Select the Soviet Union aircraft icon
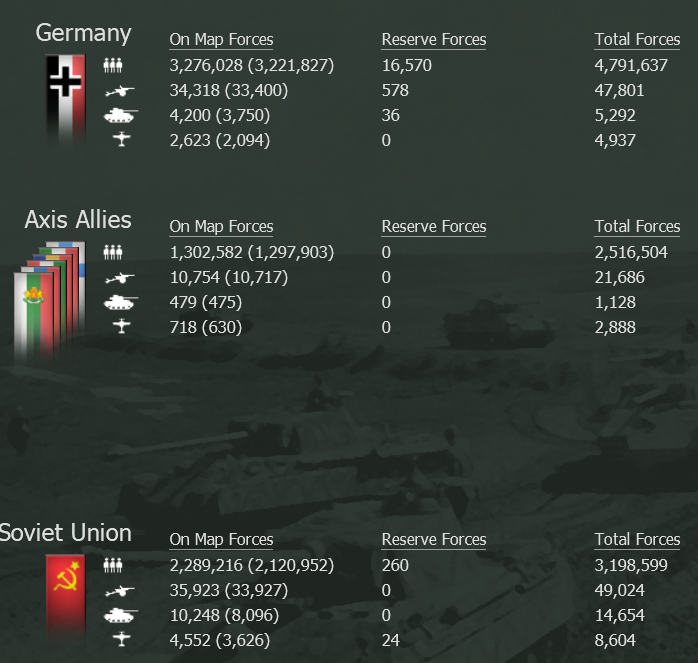Viewport: 698px width, 663px height. [122, 639]
